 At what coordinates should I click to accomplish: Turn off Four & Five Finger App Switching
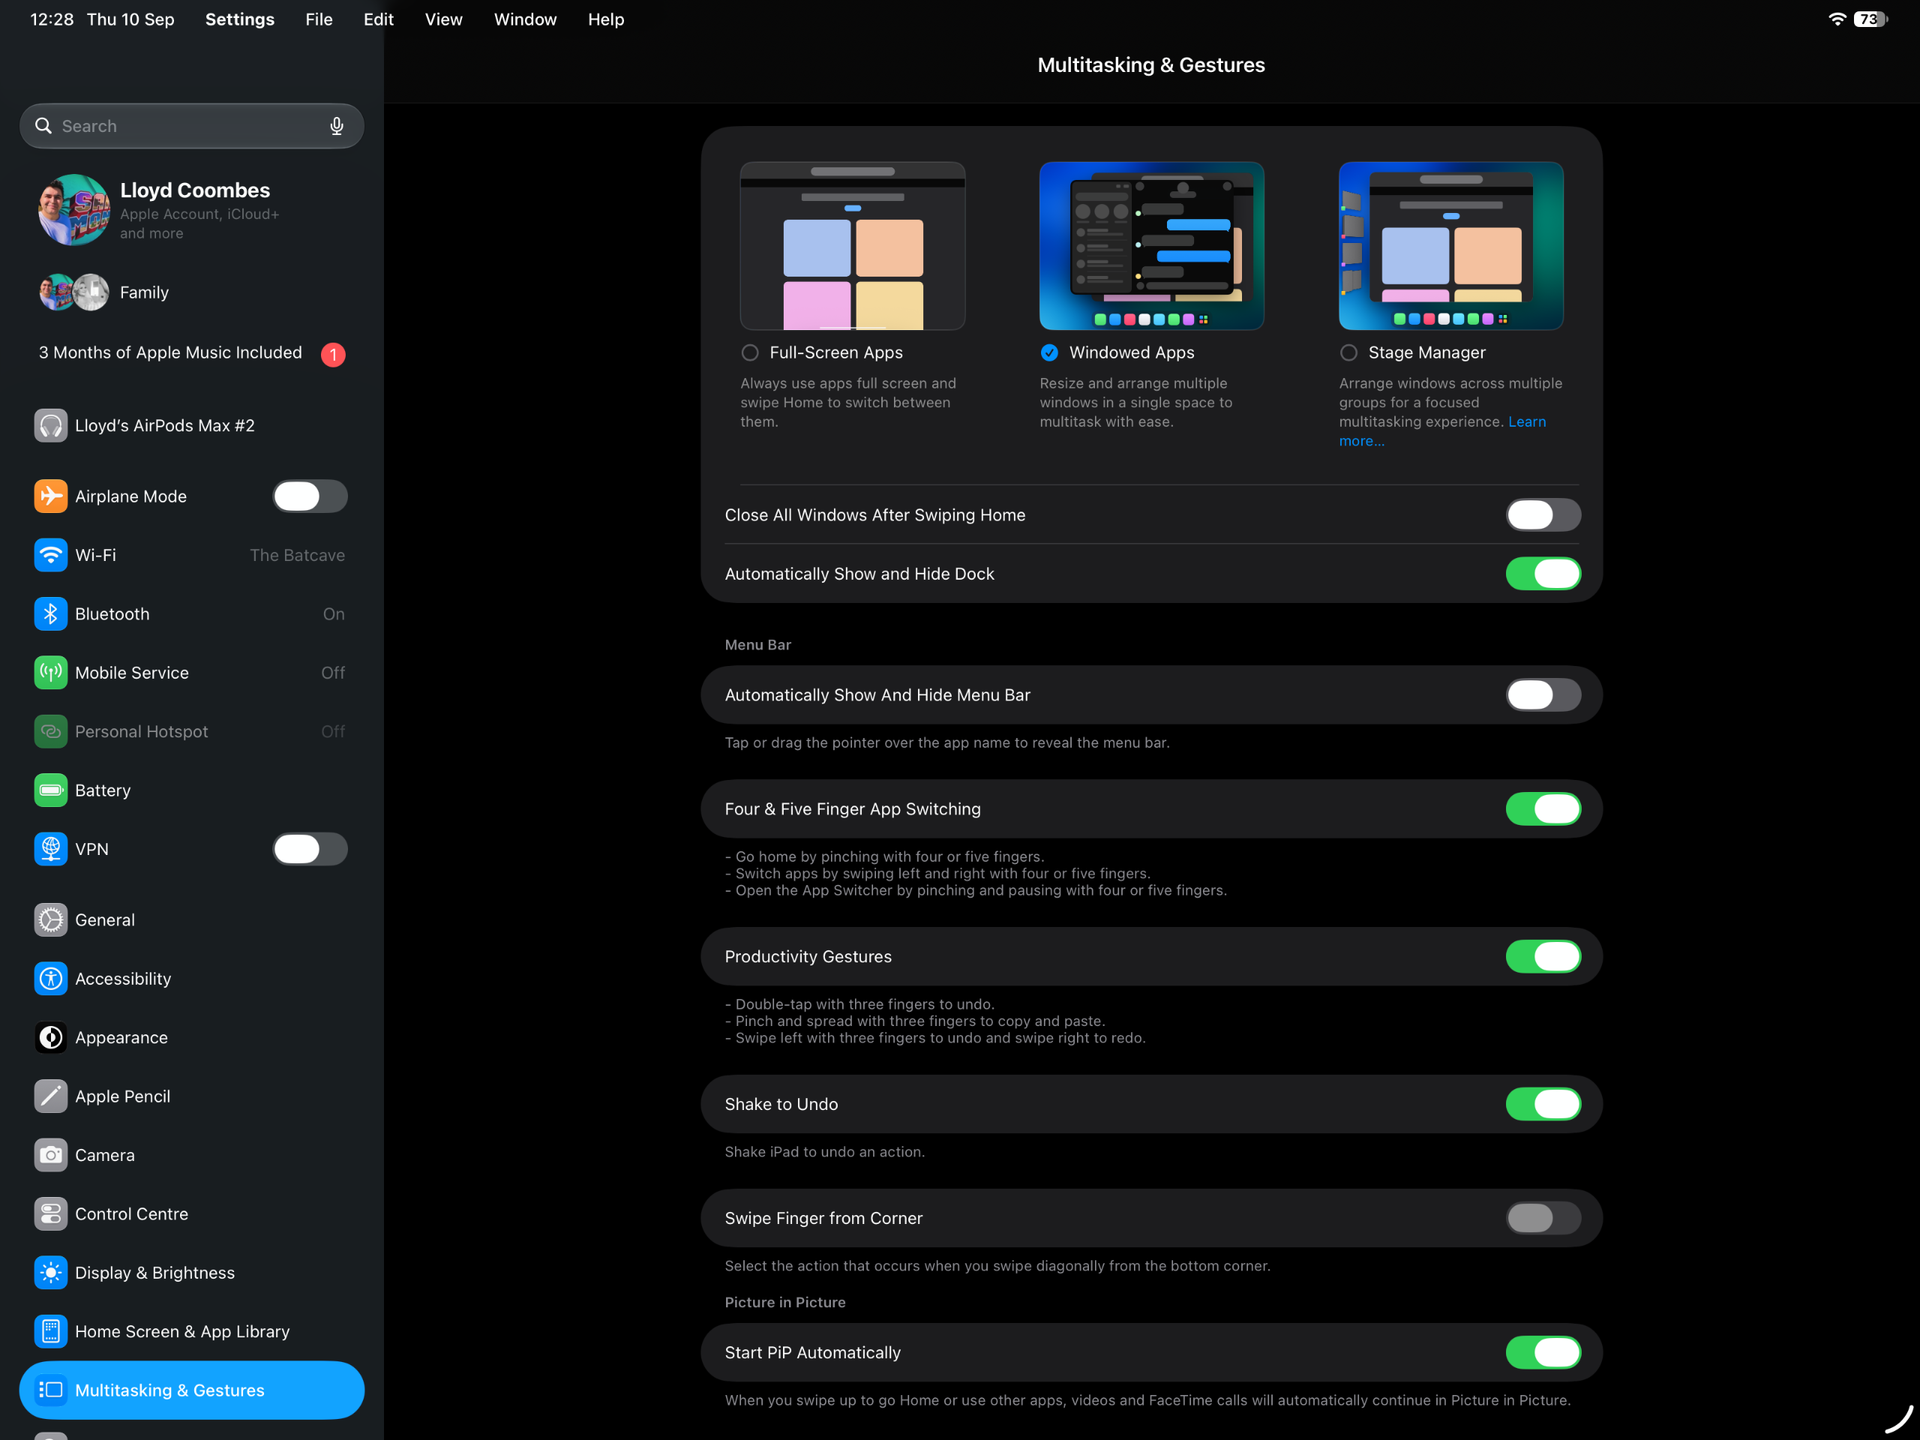pyautogui.click(x=1543, y=809)
